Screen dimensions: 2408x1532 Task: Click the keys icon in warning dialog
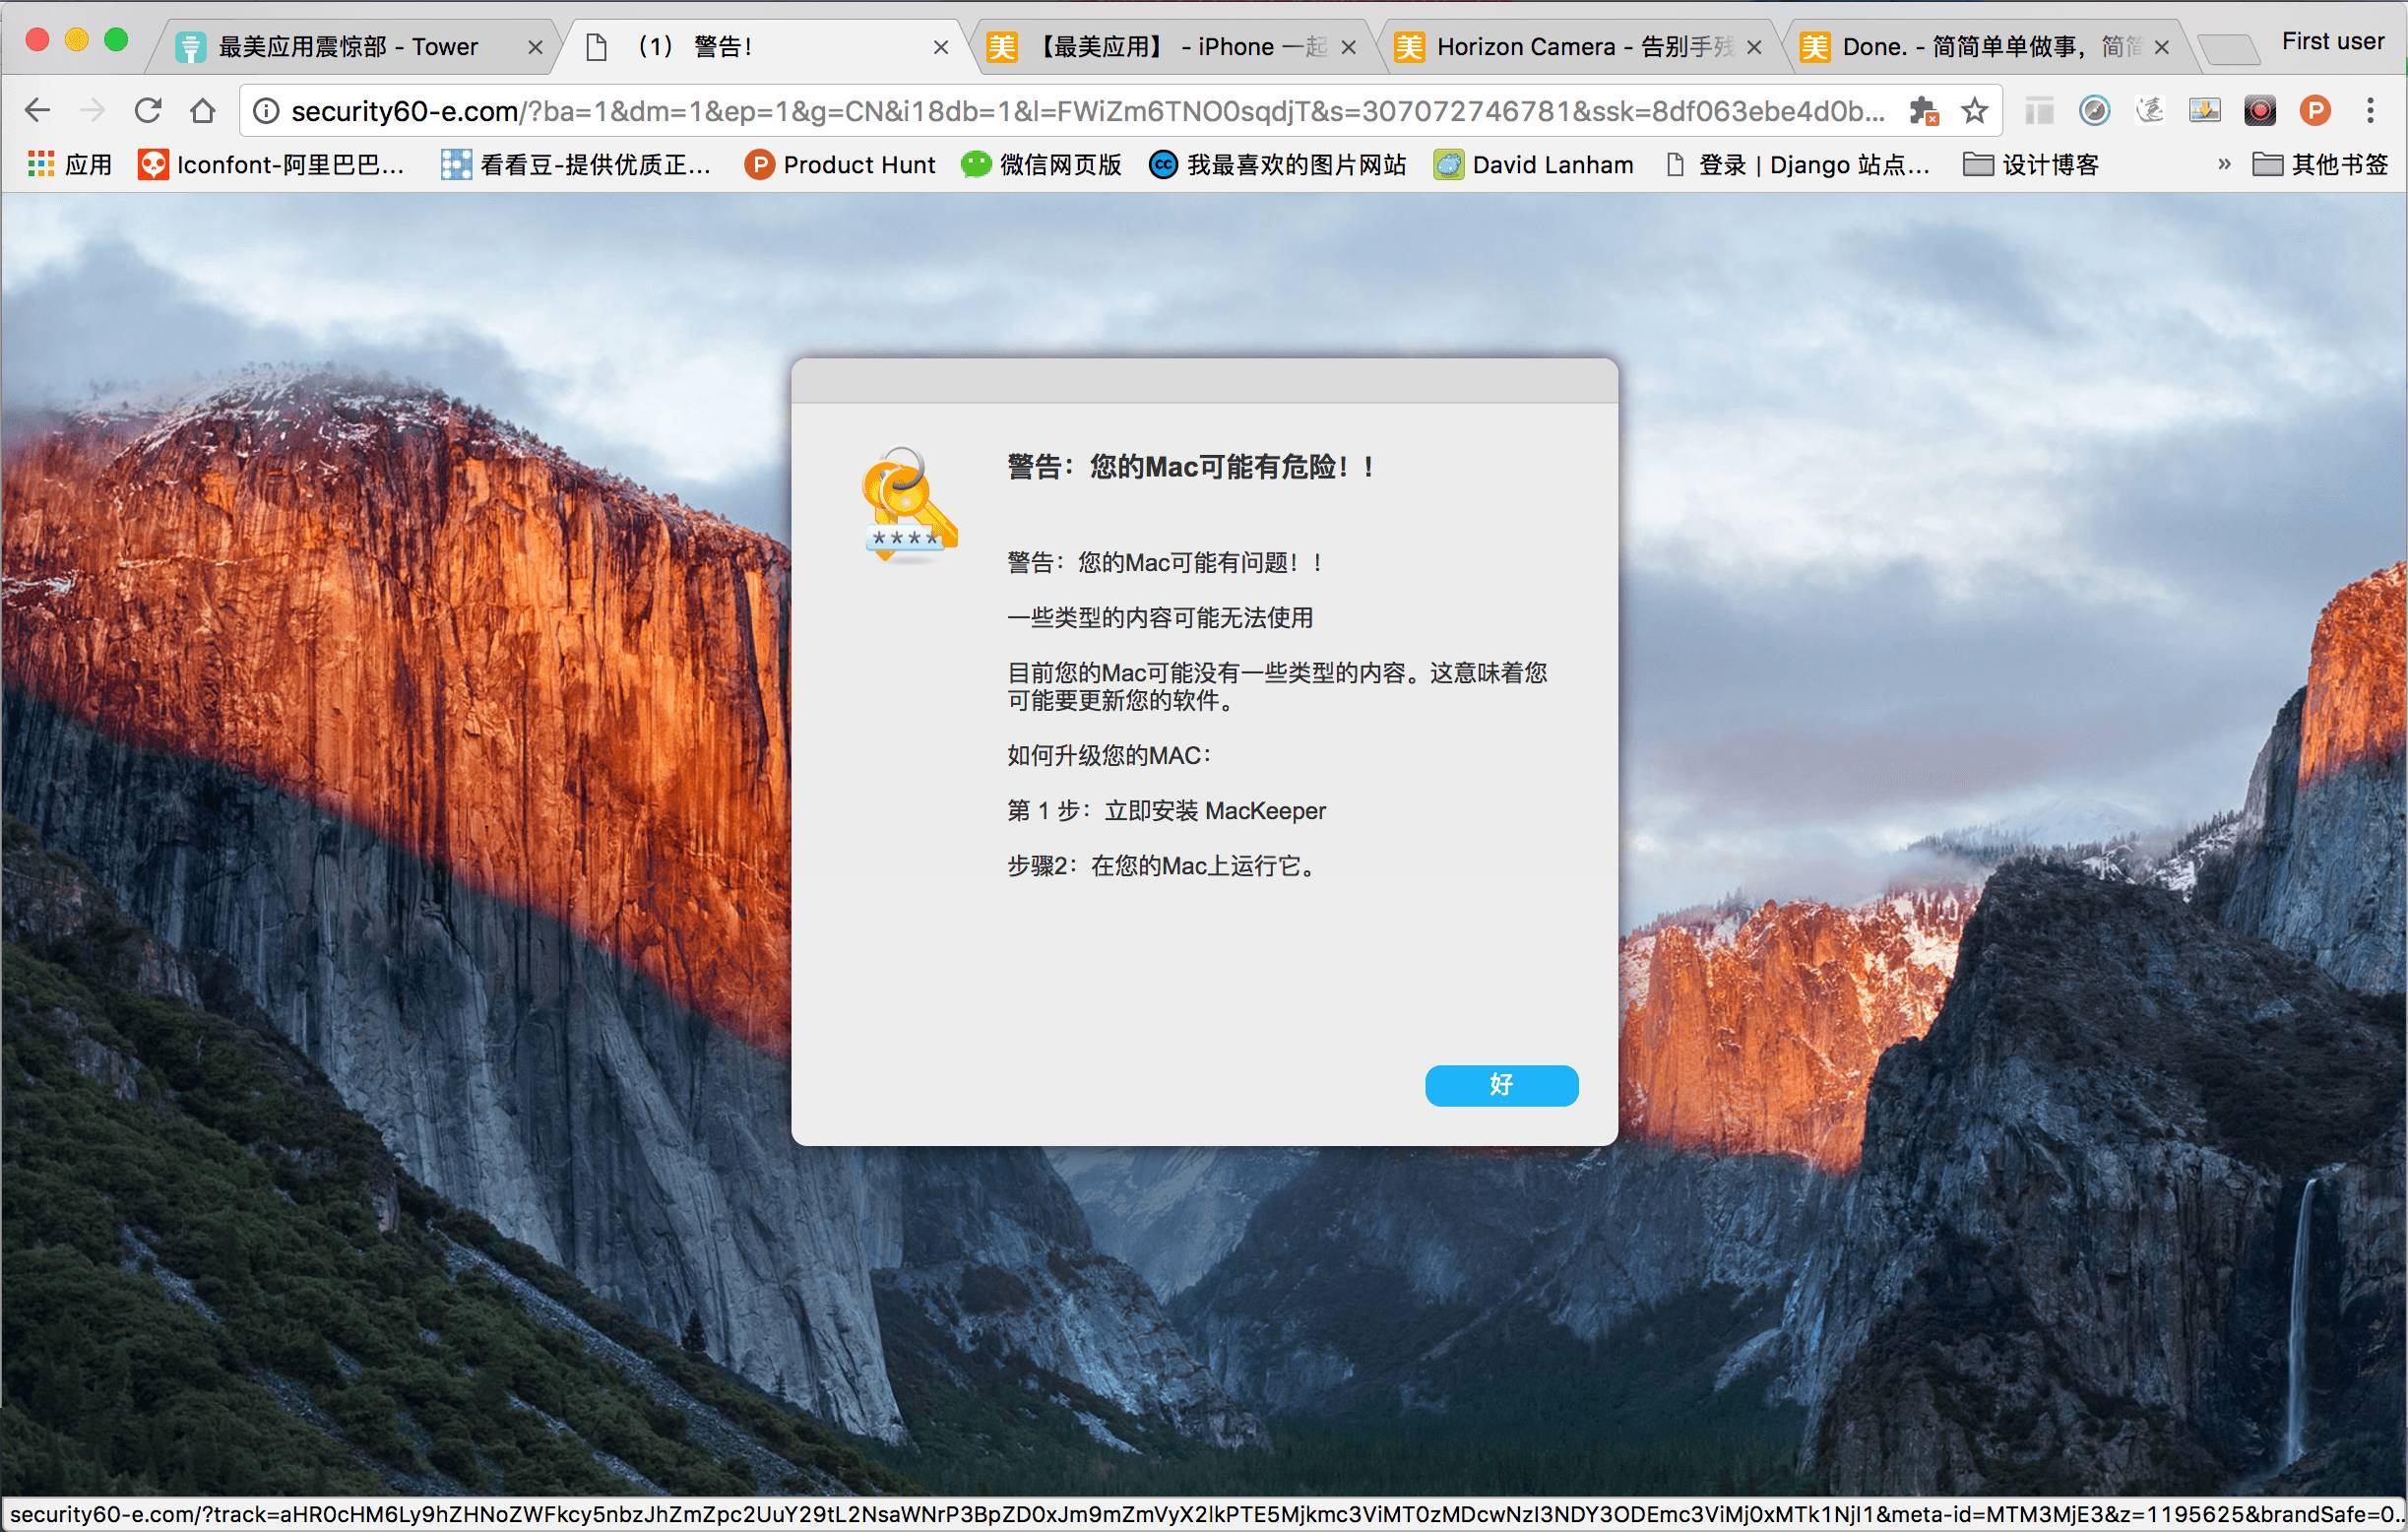tap(908, 505)
